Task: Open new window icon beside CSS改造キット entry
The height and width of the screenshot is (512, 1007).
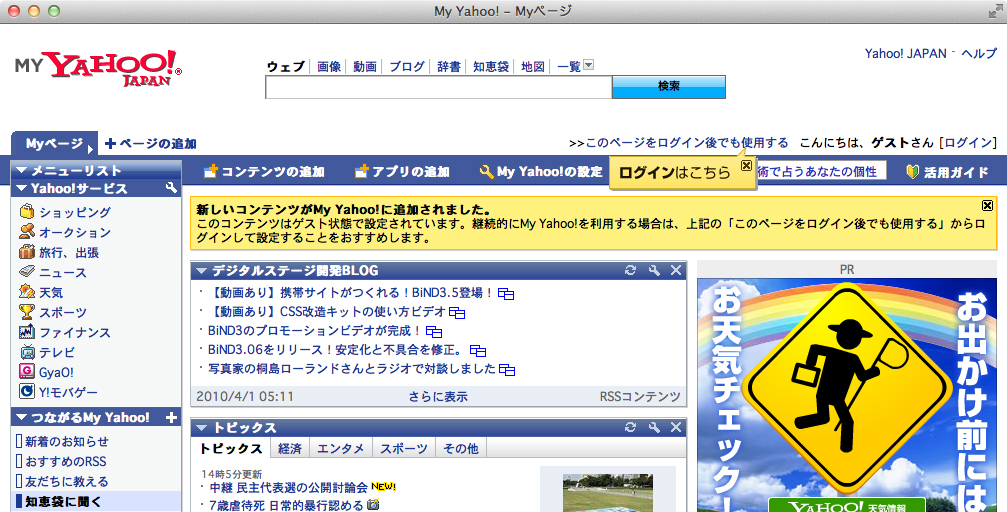Action: pos(457,313)
